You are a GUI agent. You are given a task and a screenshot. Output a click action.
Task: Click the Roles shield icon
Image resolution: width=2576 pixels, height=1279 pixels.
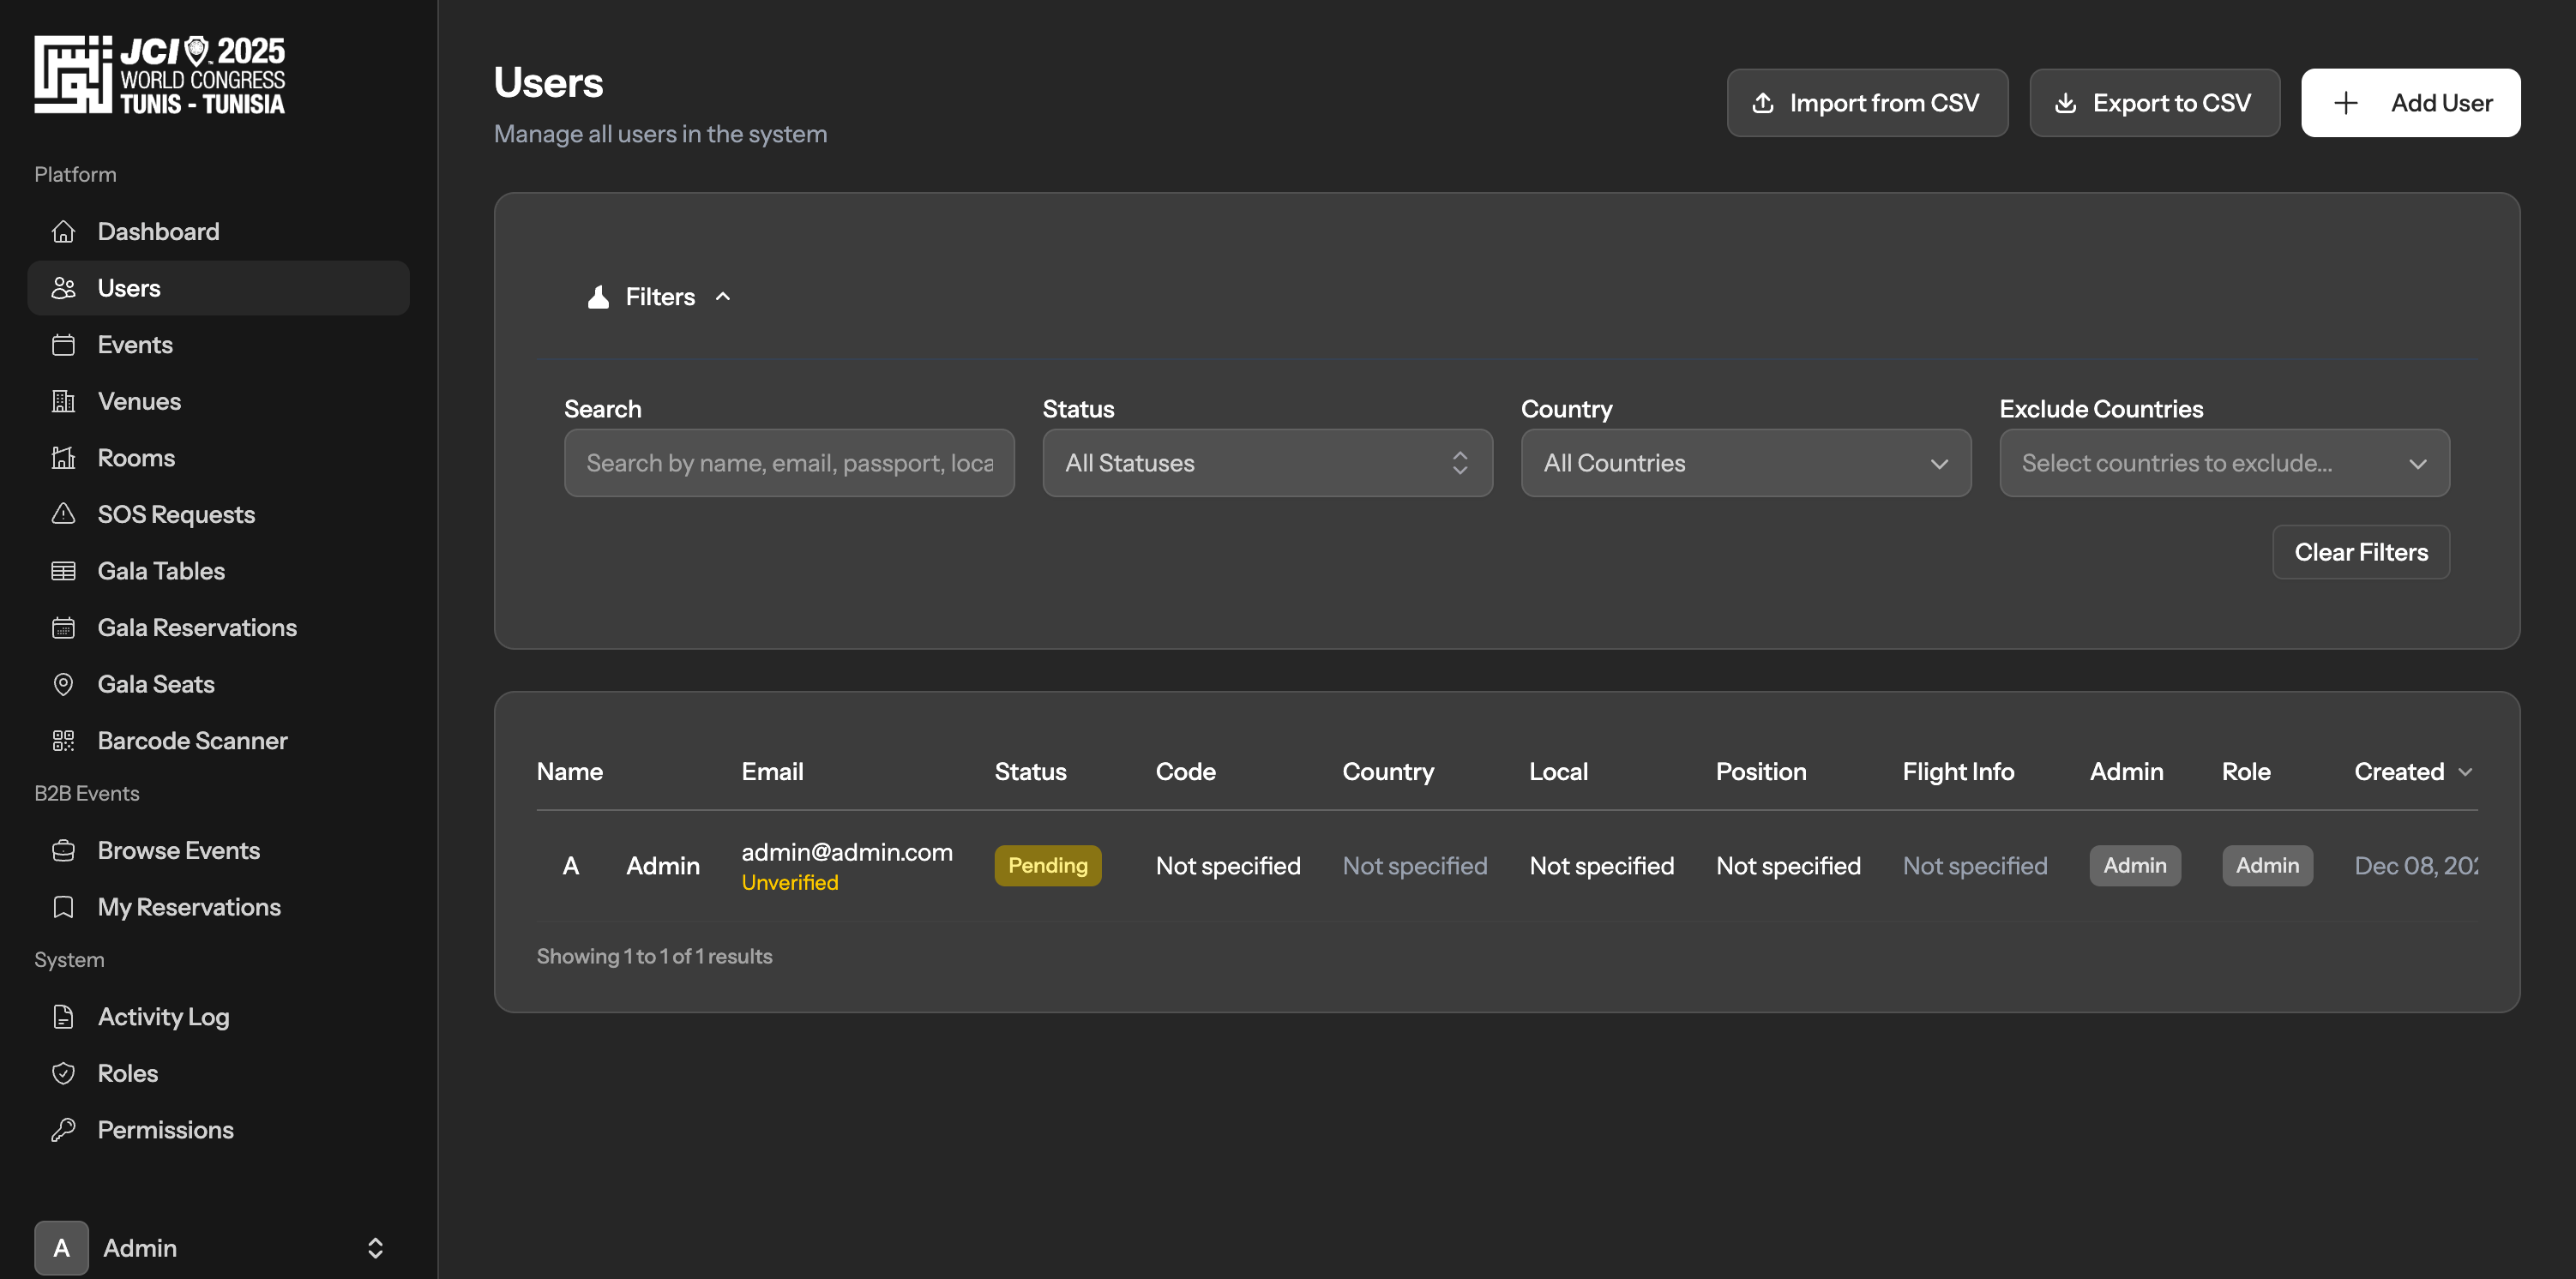63,1073
